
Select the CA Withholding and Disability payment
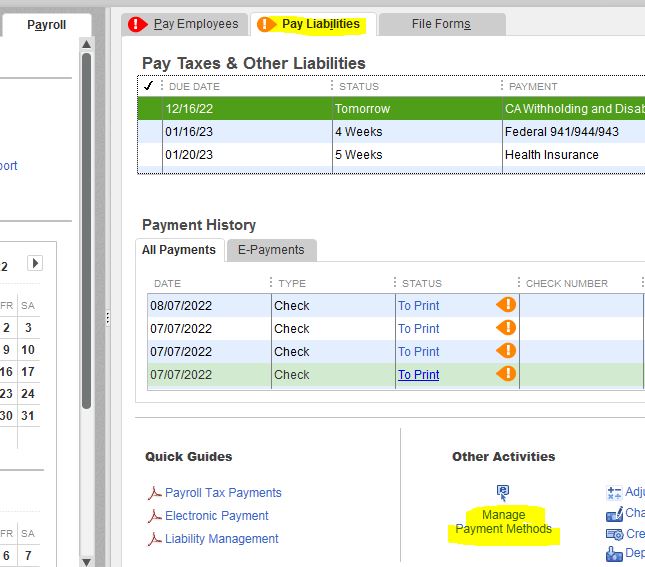click(575, 109)
